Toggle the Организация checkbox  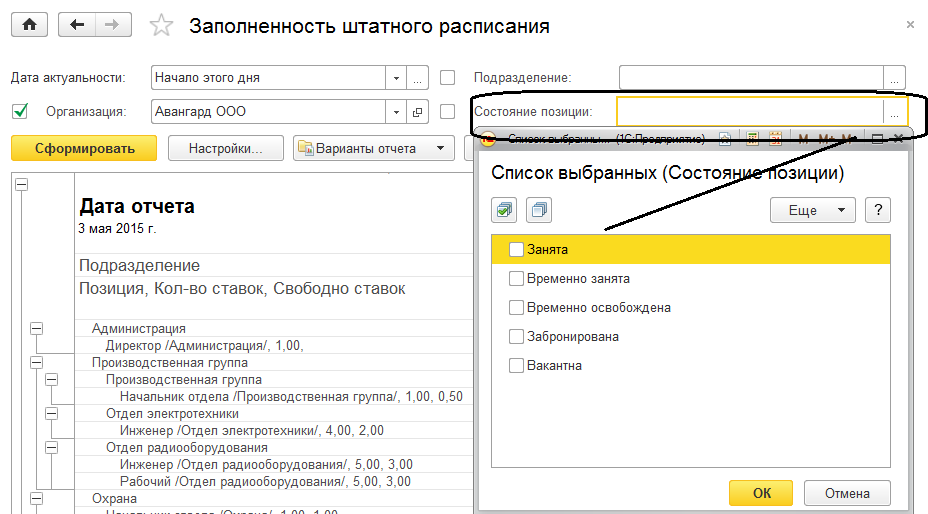point(19,111)
